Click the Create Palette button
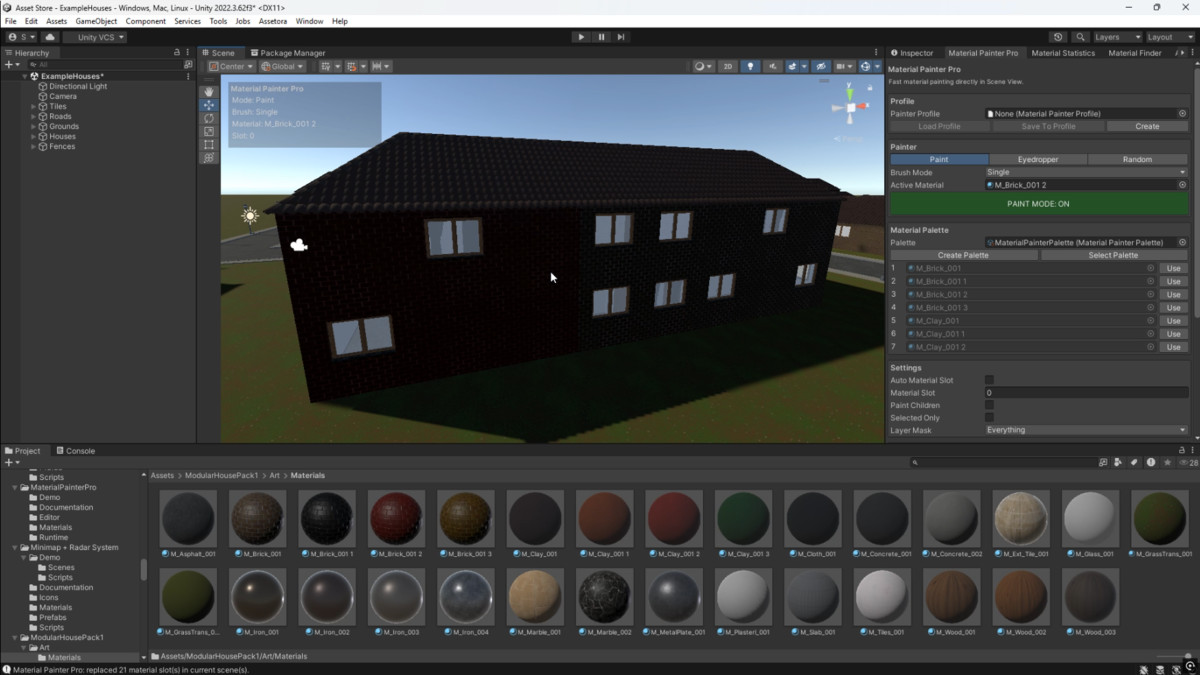Viewport: 1200px width, 675px height. pos(963,255)
